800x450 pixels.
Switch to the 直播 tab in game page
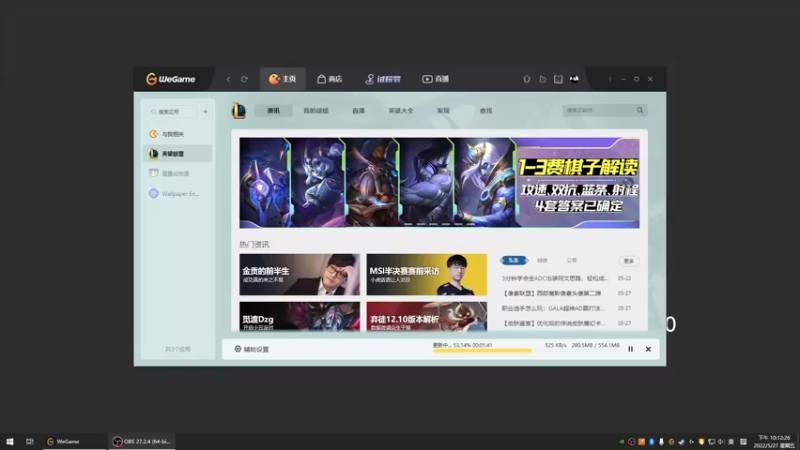tap(358, 111)
